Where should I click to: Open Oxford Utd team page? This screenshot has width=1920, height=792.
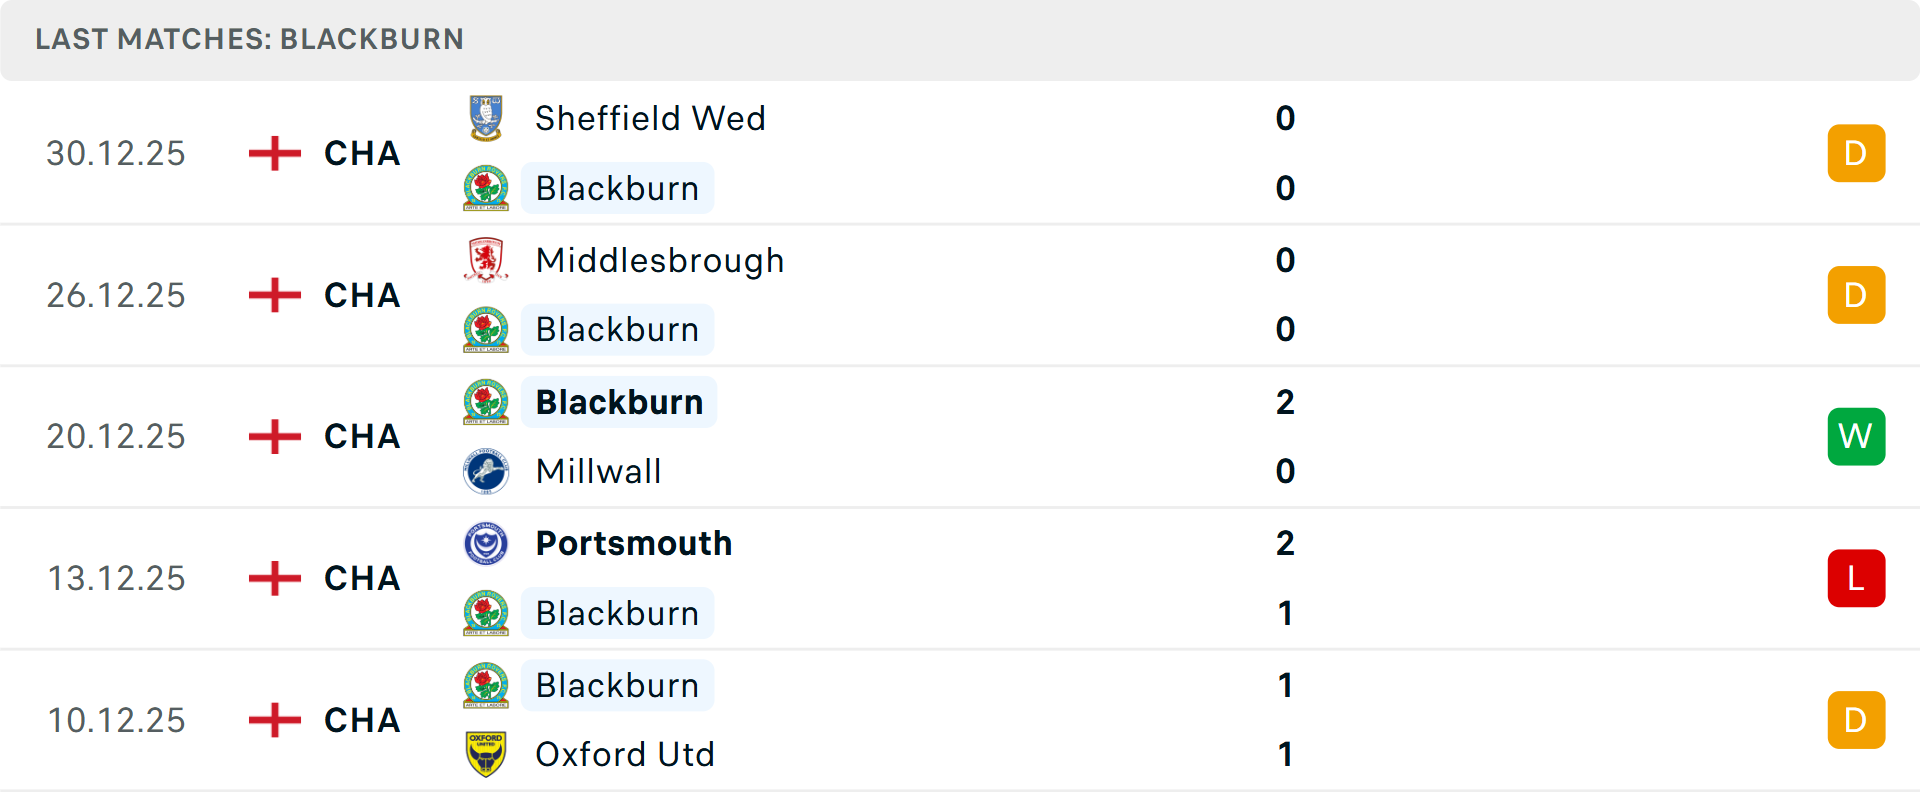point(625,754)
